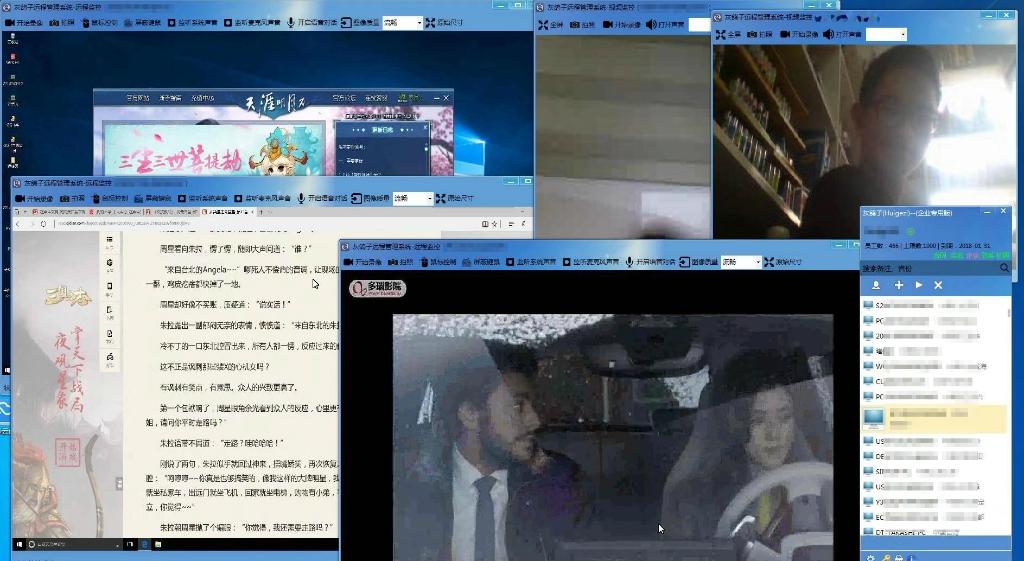The height and width of the screenshot is (561, 1024).
Task: Go fullscreen in the left camera window
Action: (551, 25)
